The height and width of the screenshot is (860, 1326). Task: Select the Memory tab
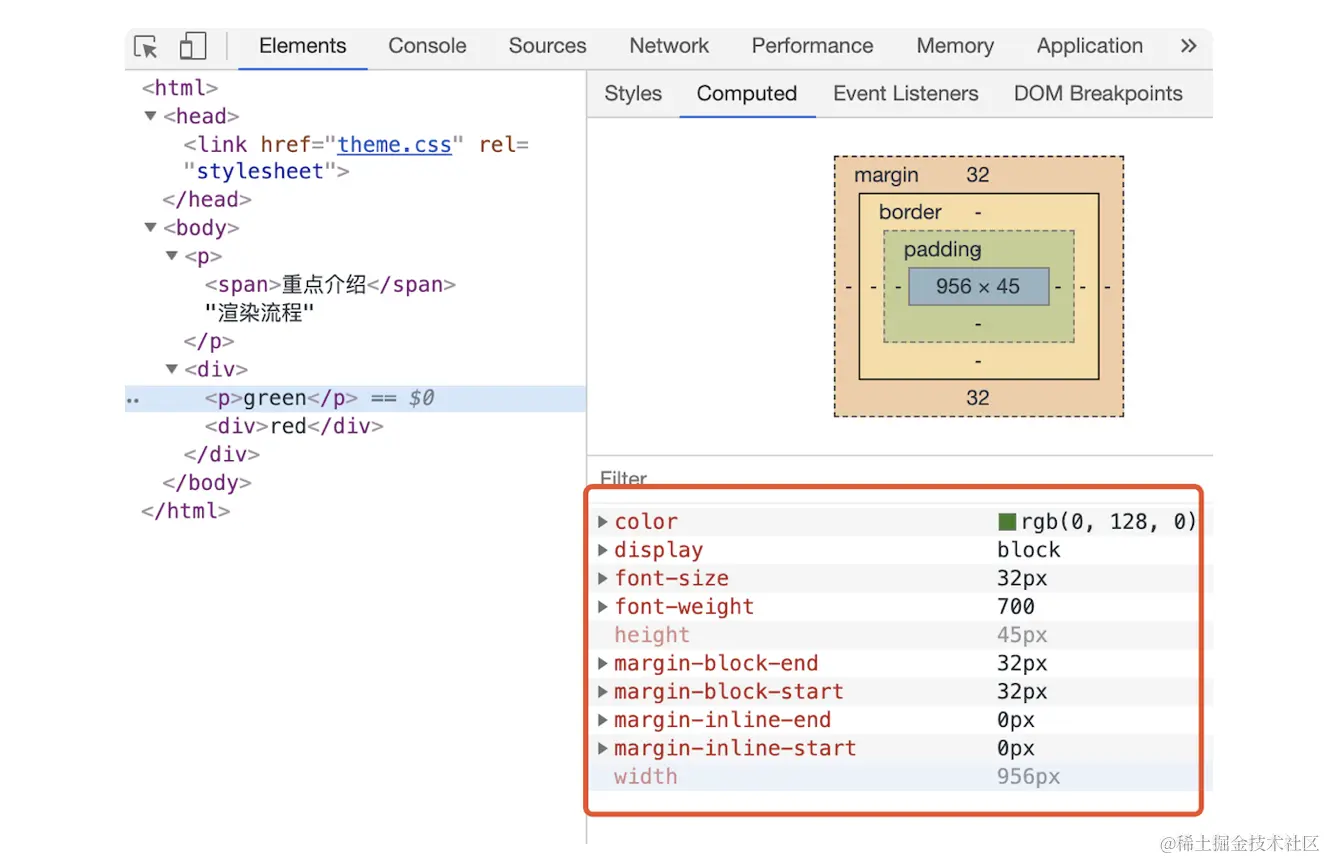pyautogui.click(x=955, y=46)
